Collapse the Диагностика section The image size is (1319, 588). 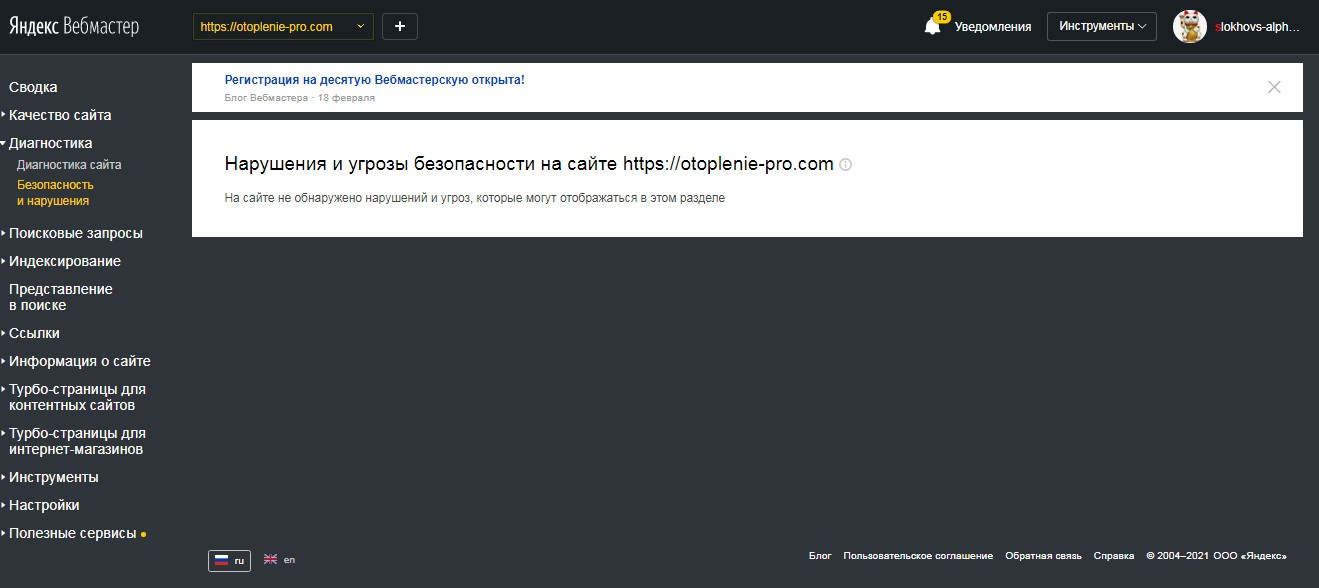coord(50,143)
